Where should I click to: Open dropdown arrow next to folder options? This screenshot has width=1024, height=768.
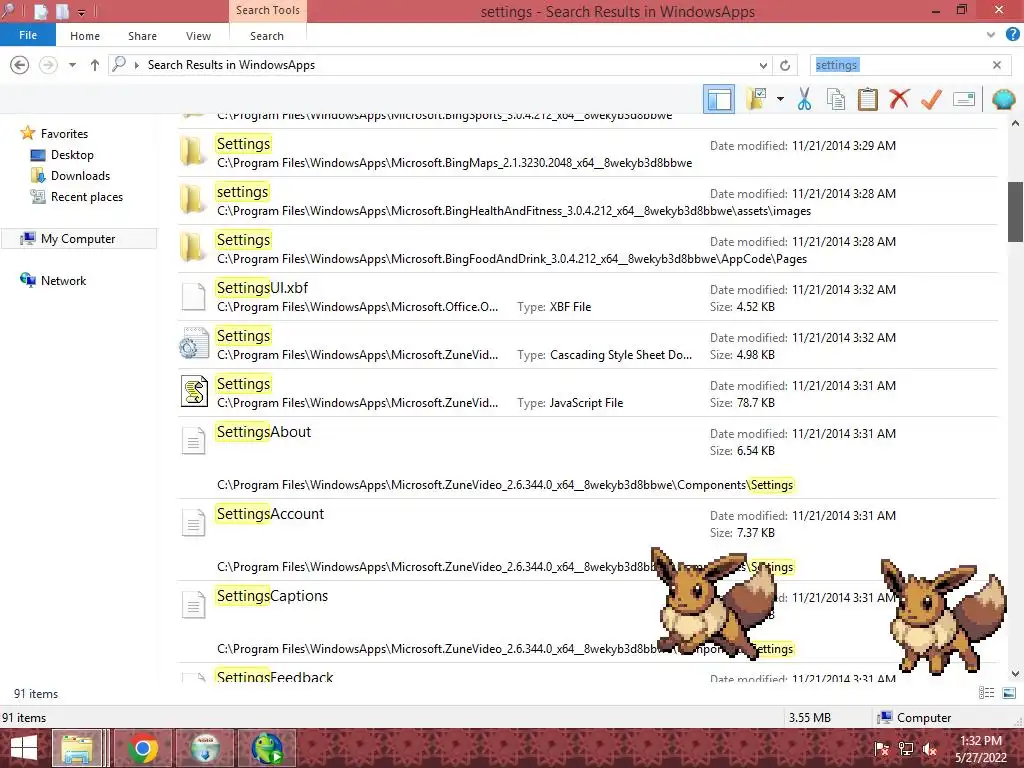(780, 99)
